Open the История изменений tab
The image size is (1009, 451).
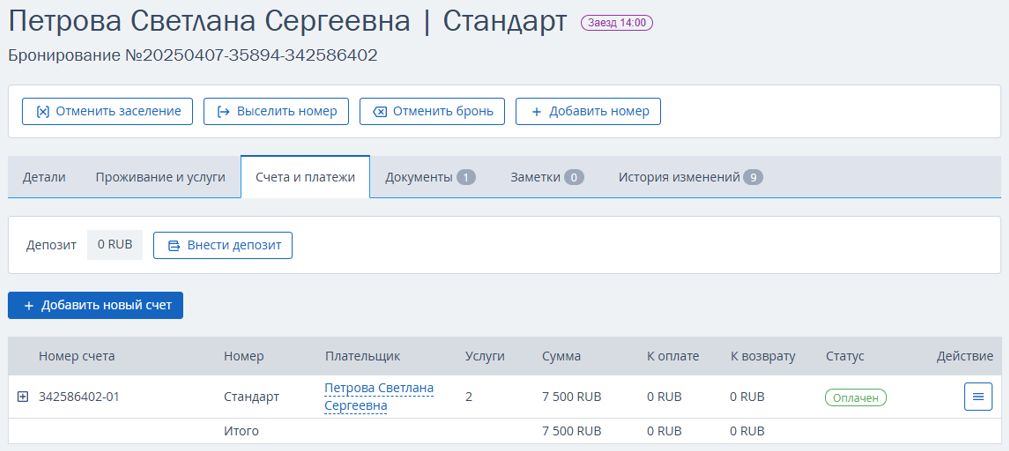(x=690, y=177)
